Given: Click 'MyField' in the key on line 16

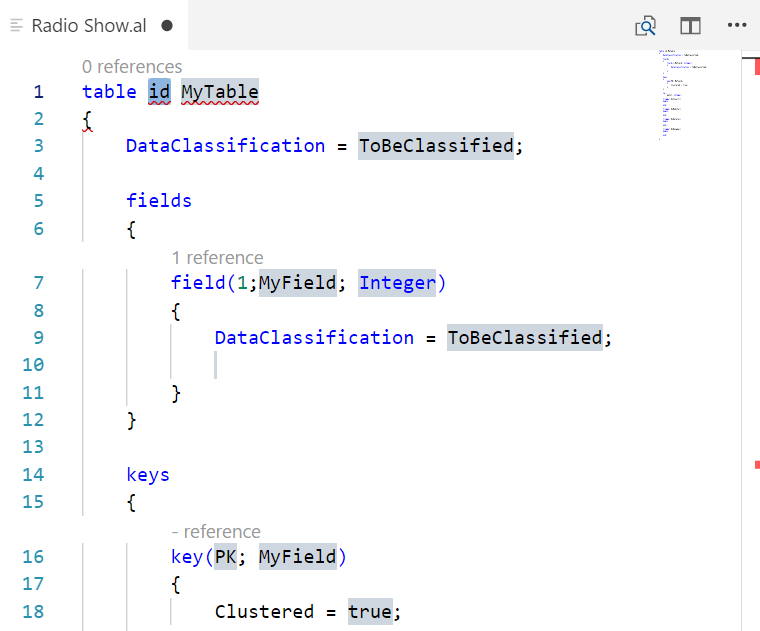Looking at the screenshot, I should pyautogui.click(x=298, y=557).
